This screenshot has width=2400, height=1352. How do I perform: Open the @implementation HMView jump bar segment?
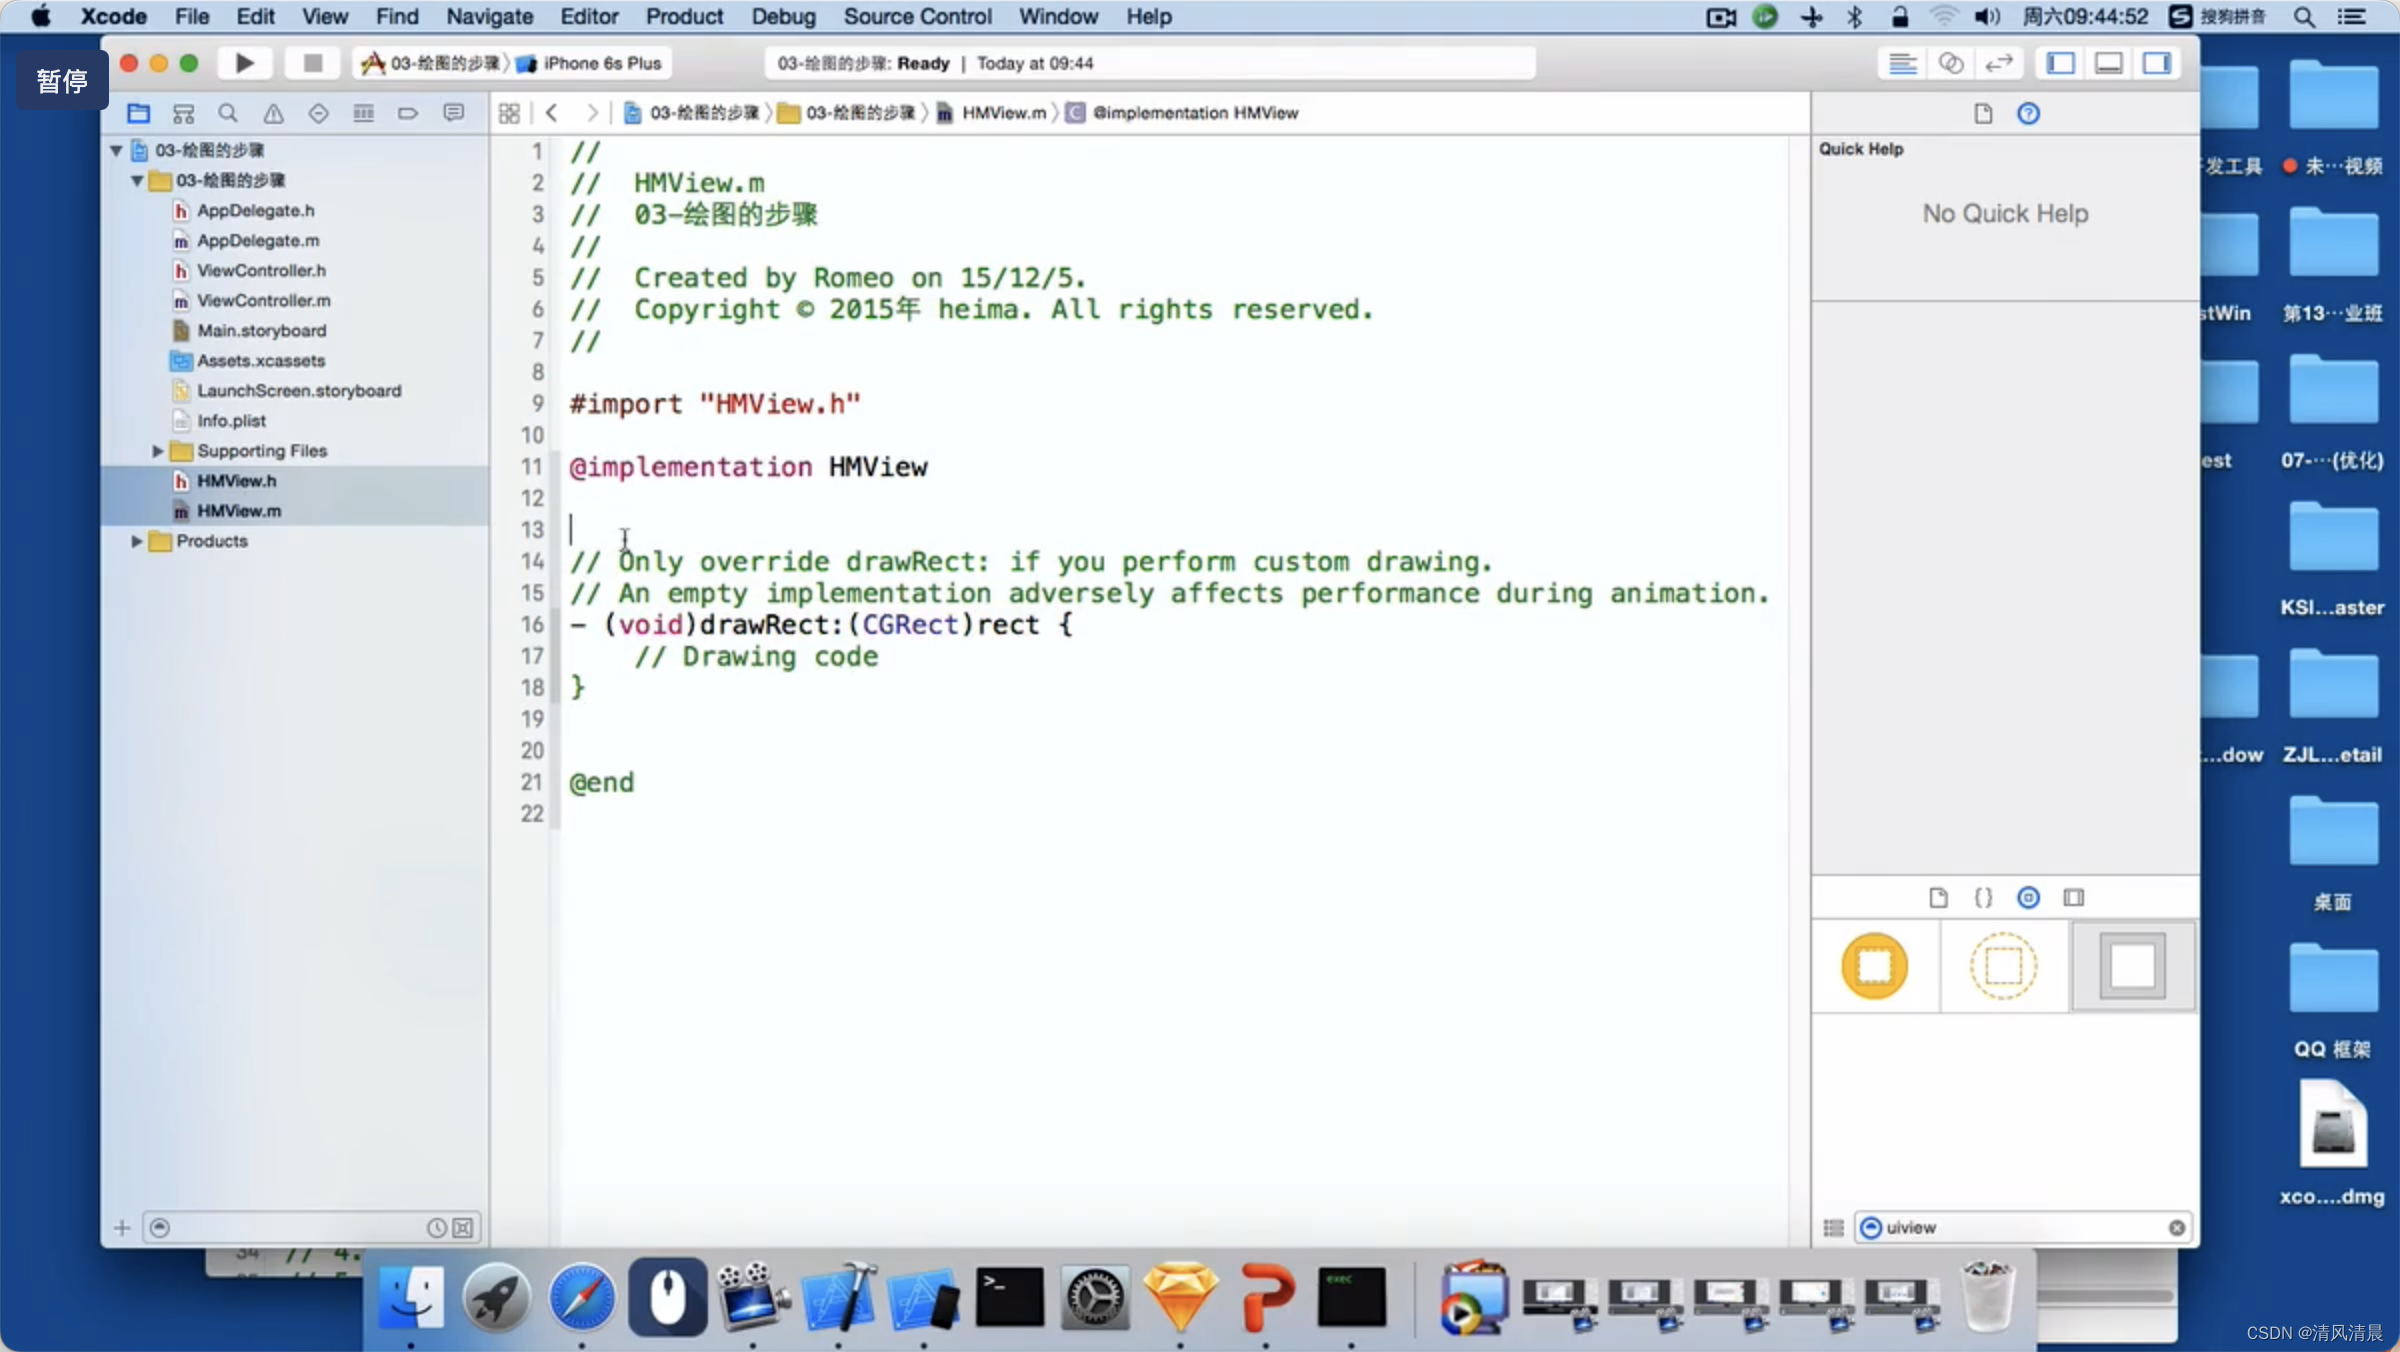click(x=1183, y=113)
